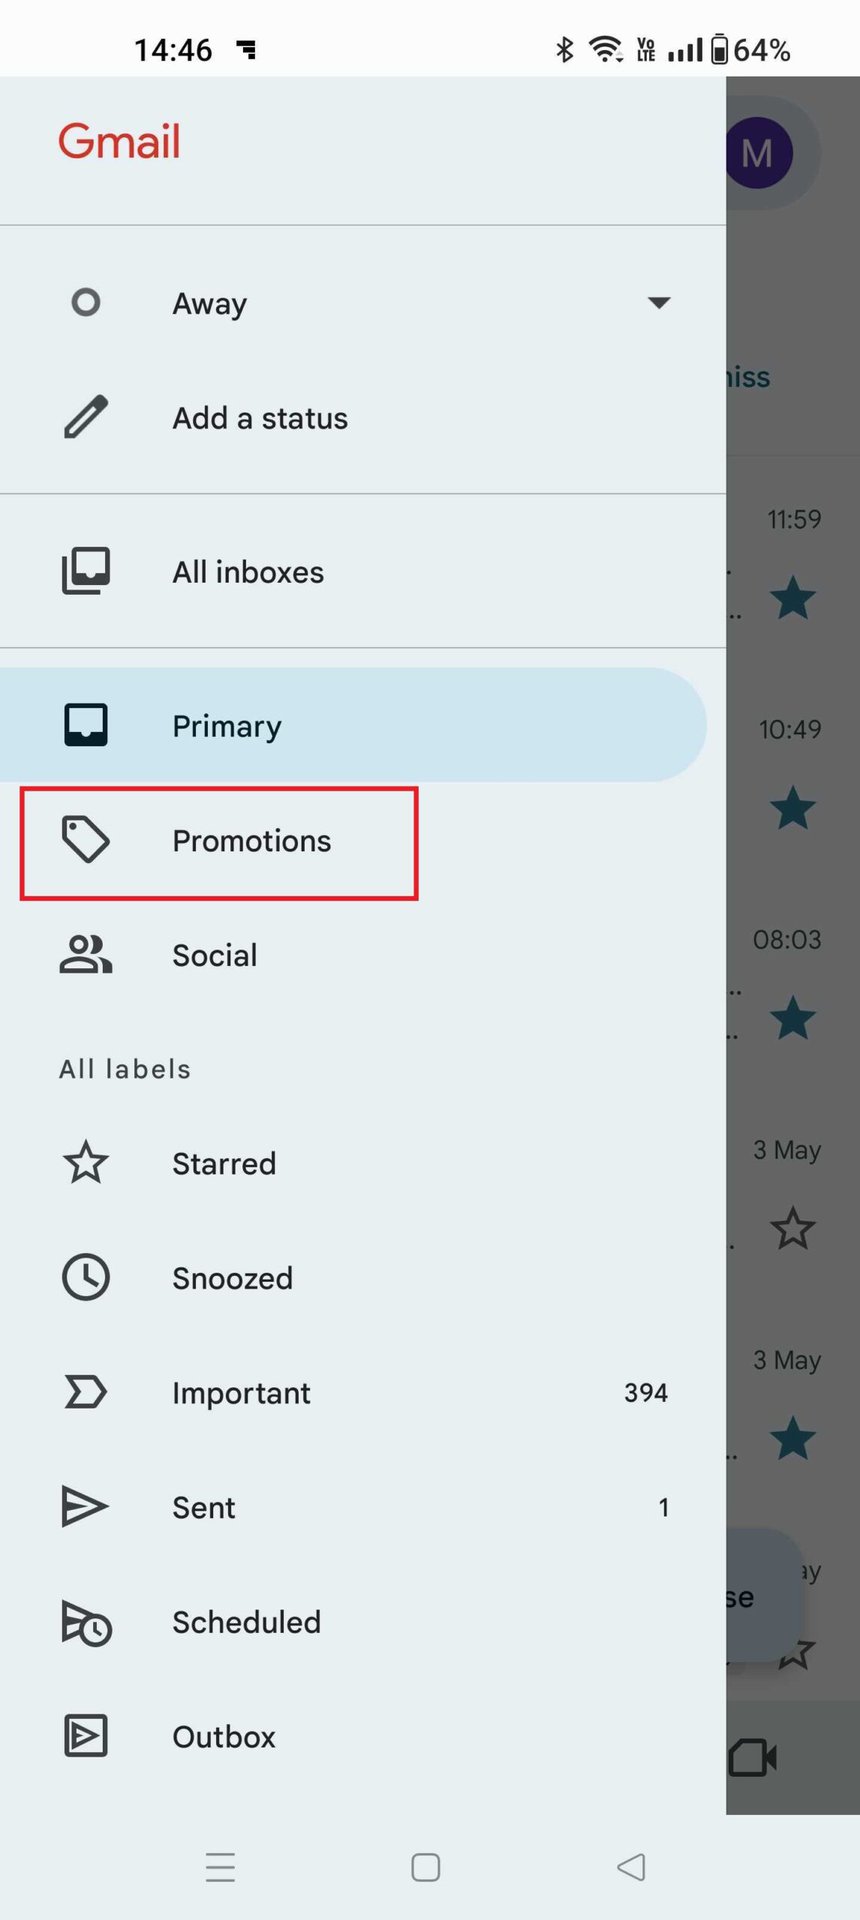860x1920 pixels.
Task: Select the Primary inbox category
Action: coord(226,726)
